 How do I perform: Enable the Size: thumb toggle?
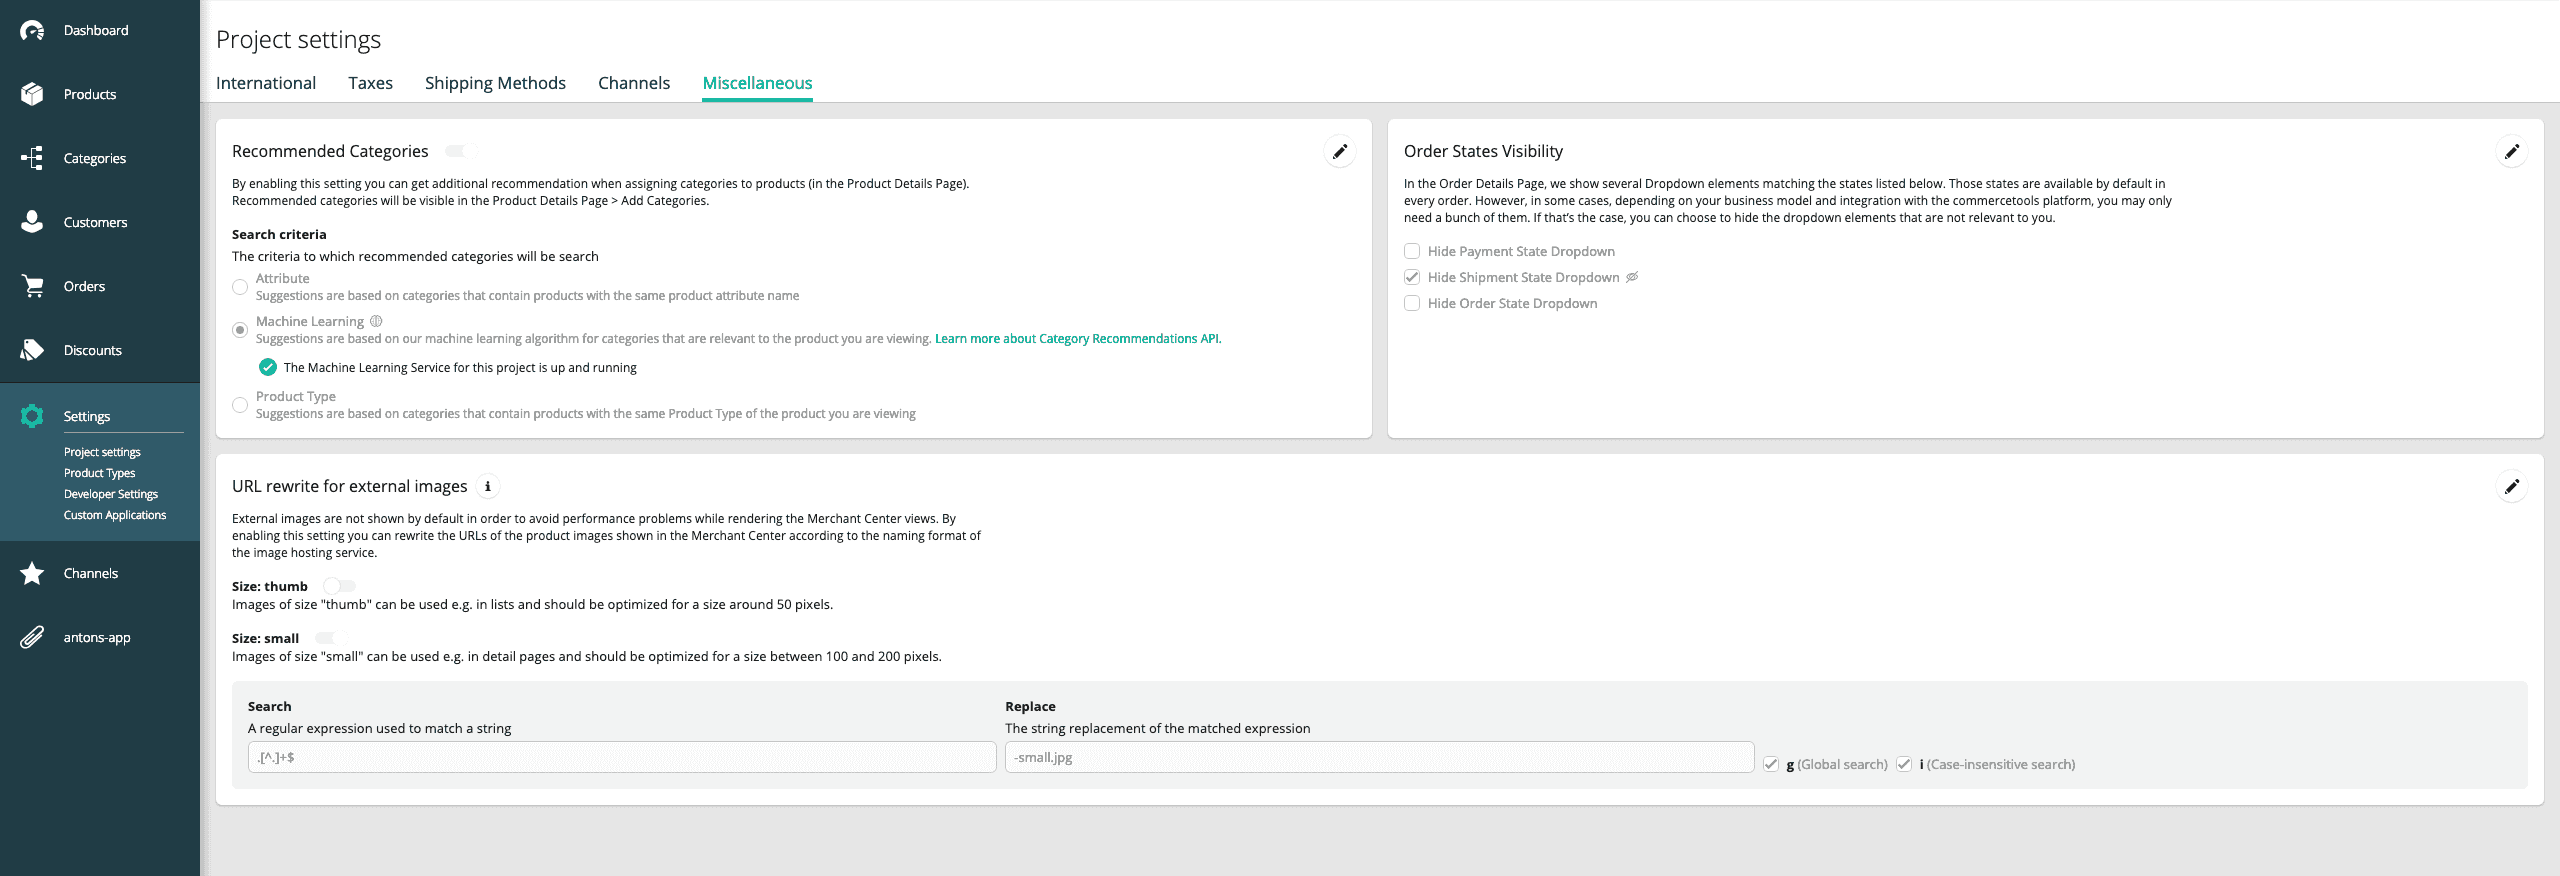338,586
